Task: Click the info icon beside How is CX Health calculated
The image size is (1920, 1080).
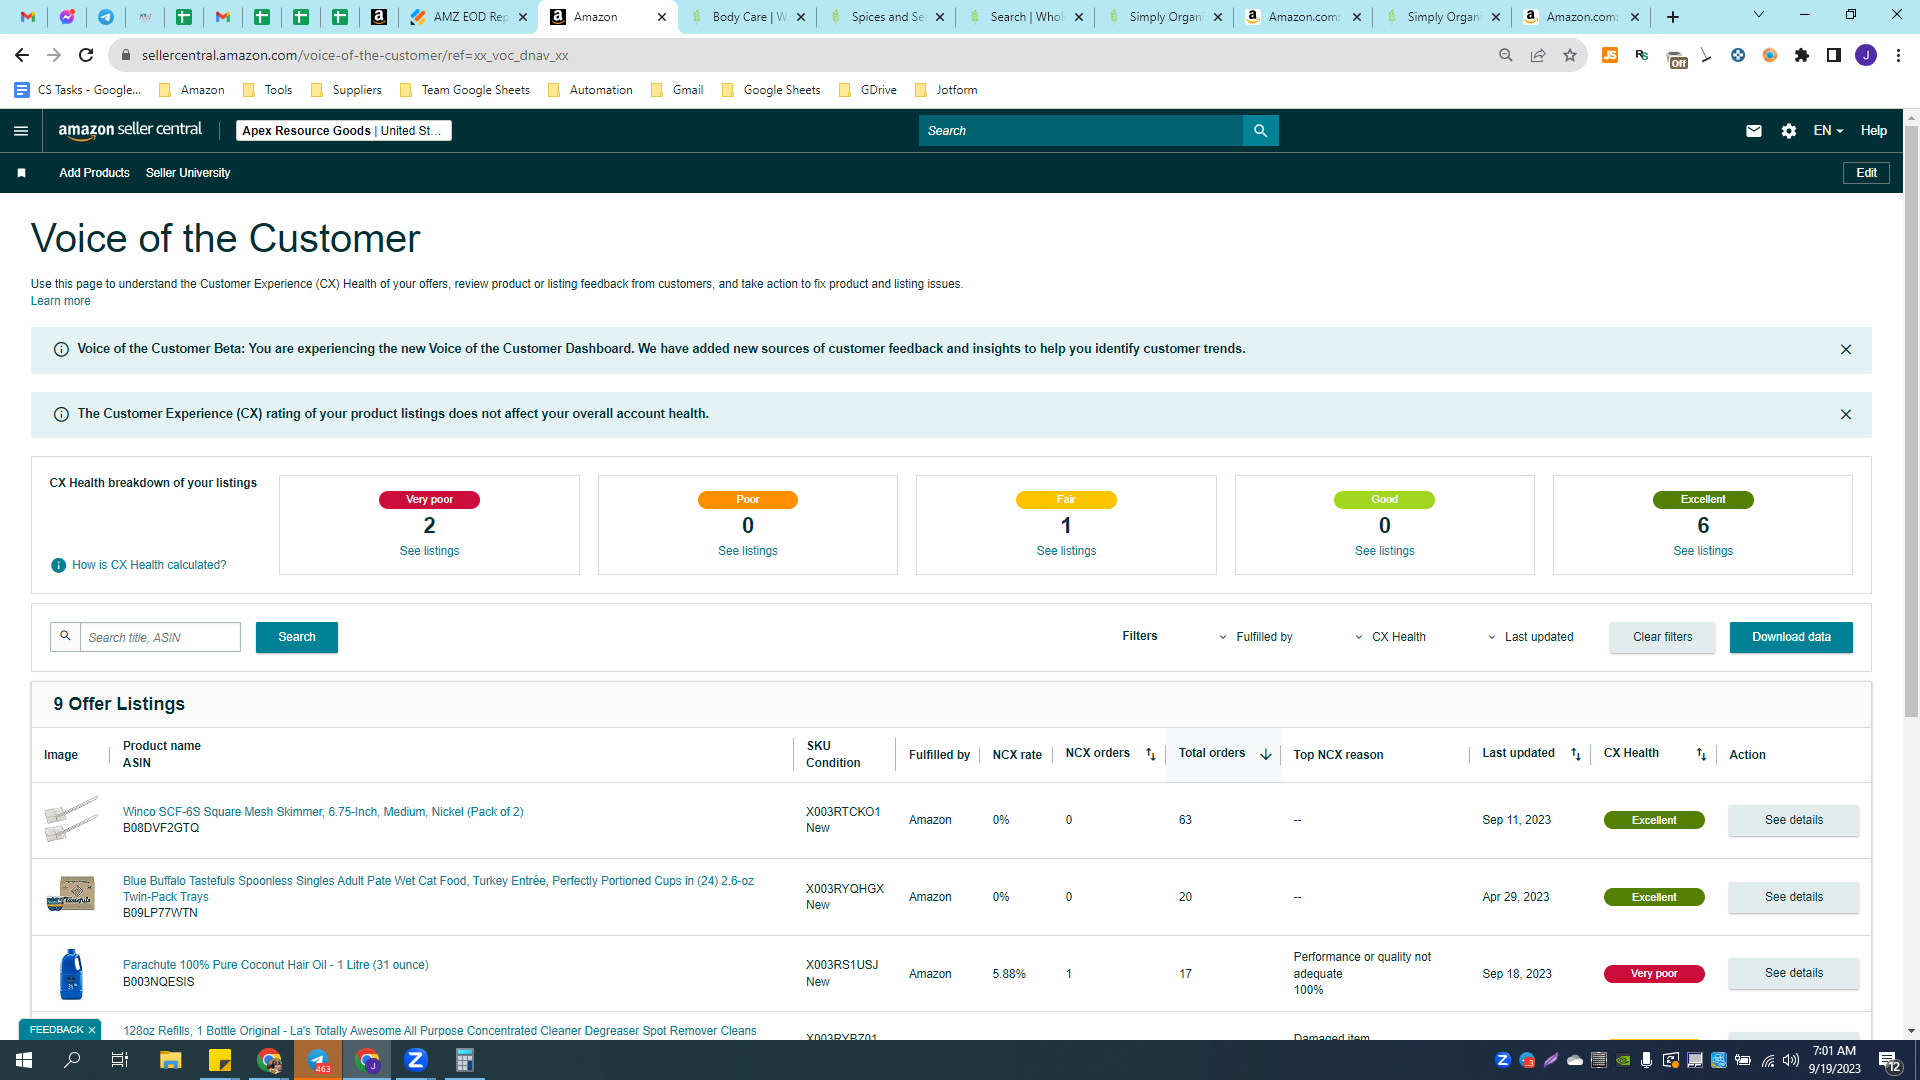Action: click(x=58, y=566)
